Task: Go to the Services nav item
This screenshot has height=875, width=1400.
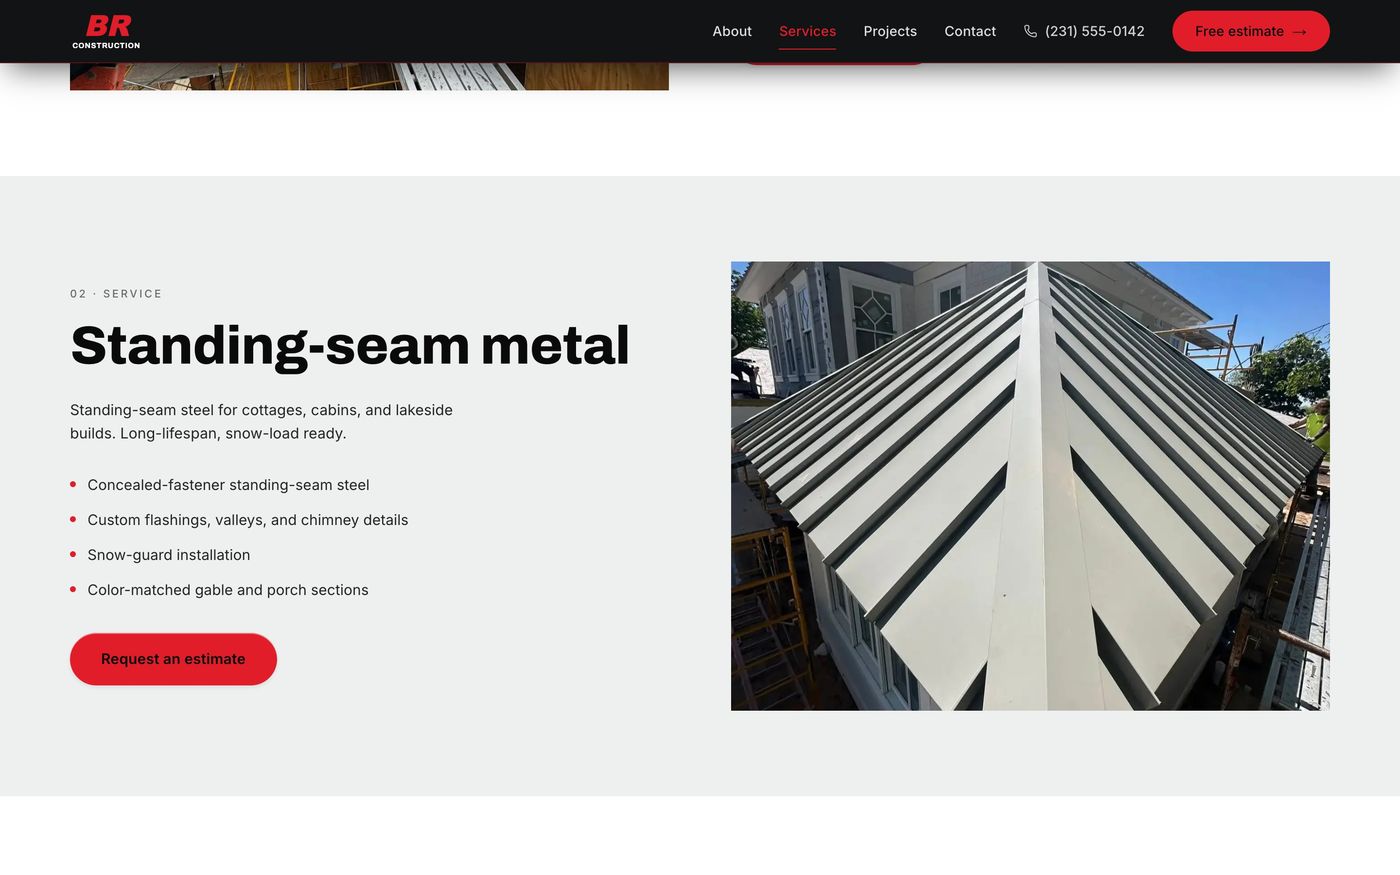Action: click(x=807, y=31)
